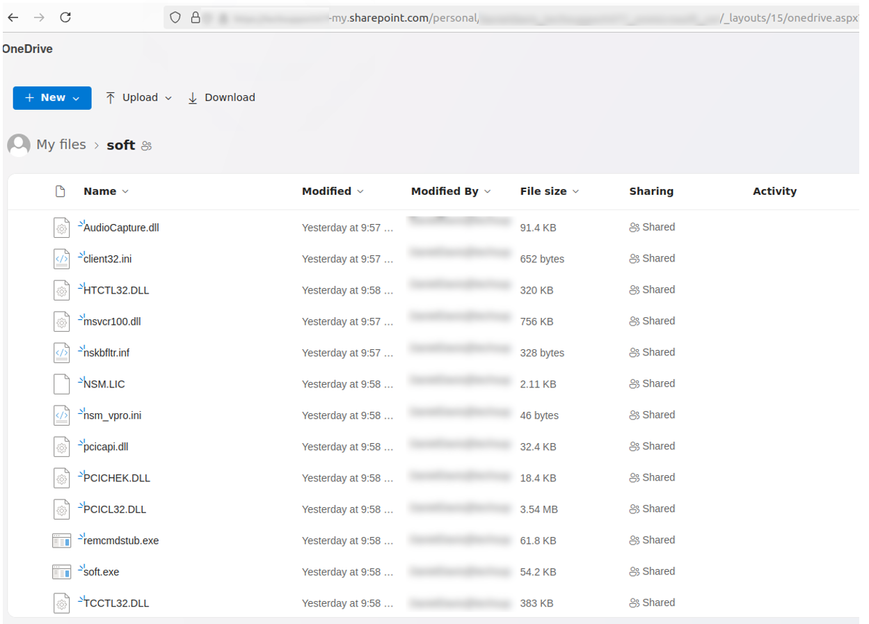Click the TCCTL32.DLL file icon

coord(62,603)
